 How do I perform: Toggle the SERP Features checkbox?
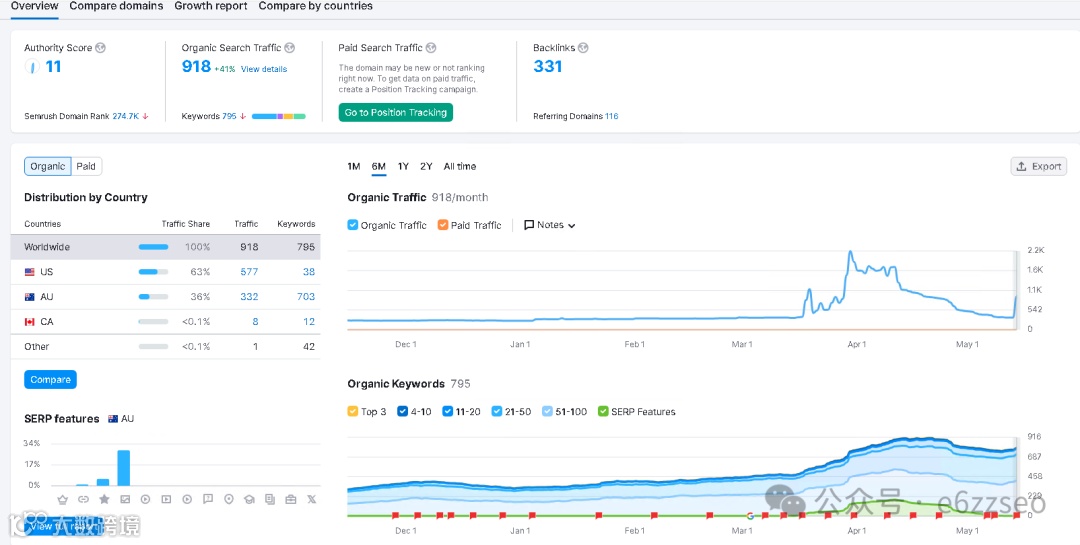tap(603, 412)
